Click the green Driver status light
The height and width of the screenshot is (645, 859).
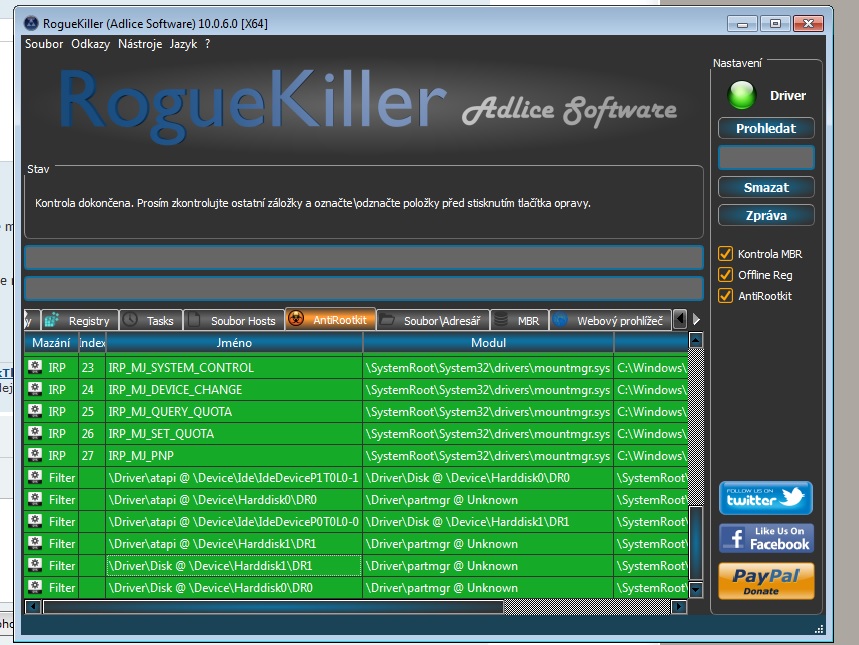point(741,95)
